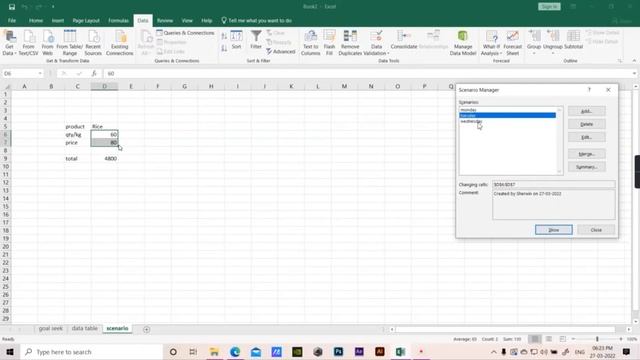Open Recent Sources
Image resolution: width=640 pixels, height=360 pixels.
coord(93,42)
